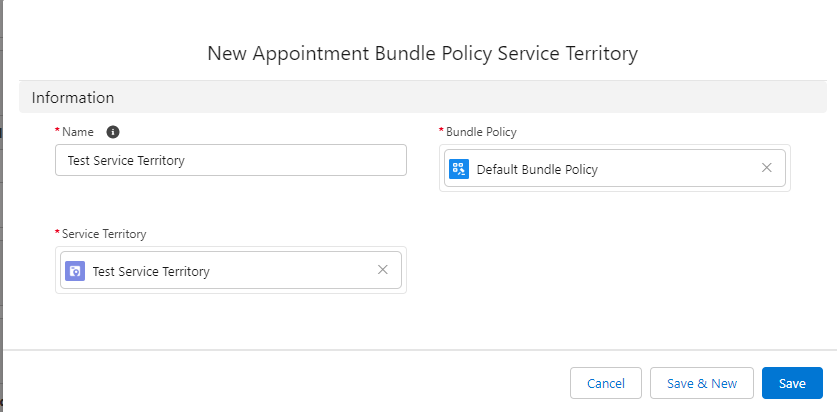Click the purple Service Territory record icon
This screenshot has height=412, width=837.
(x=75, y=271)
